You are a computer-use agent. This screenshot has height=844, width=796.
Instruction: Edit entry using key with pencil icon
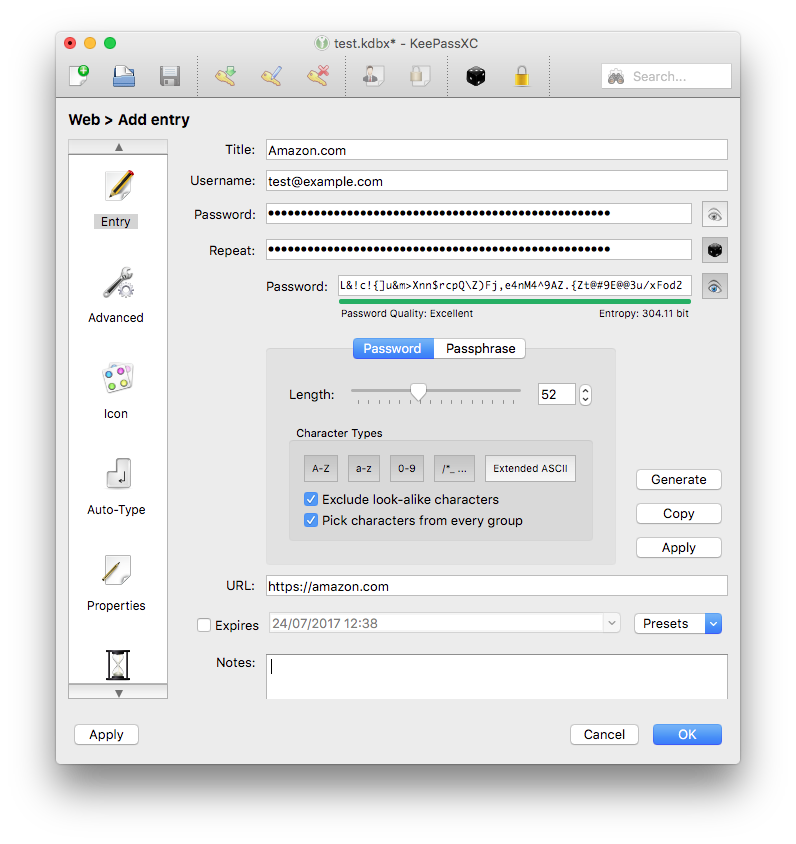click(272, 76)
